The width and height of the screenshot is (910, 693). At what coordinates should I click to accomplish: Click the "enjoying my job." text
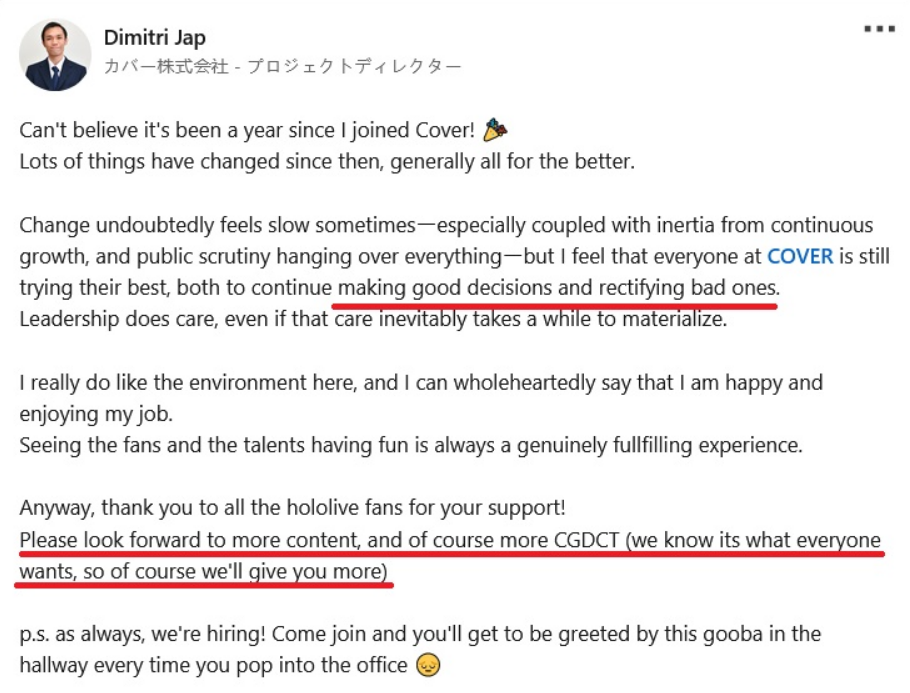coord(96,414)
